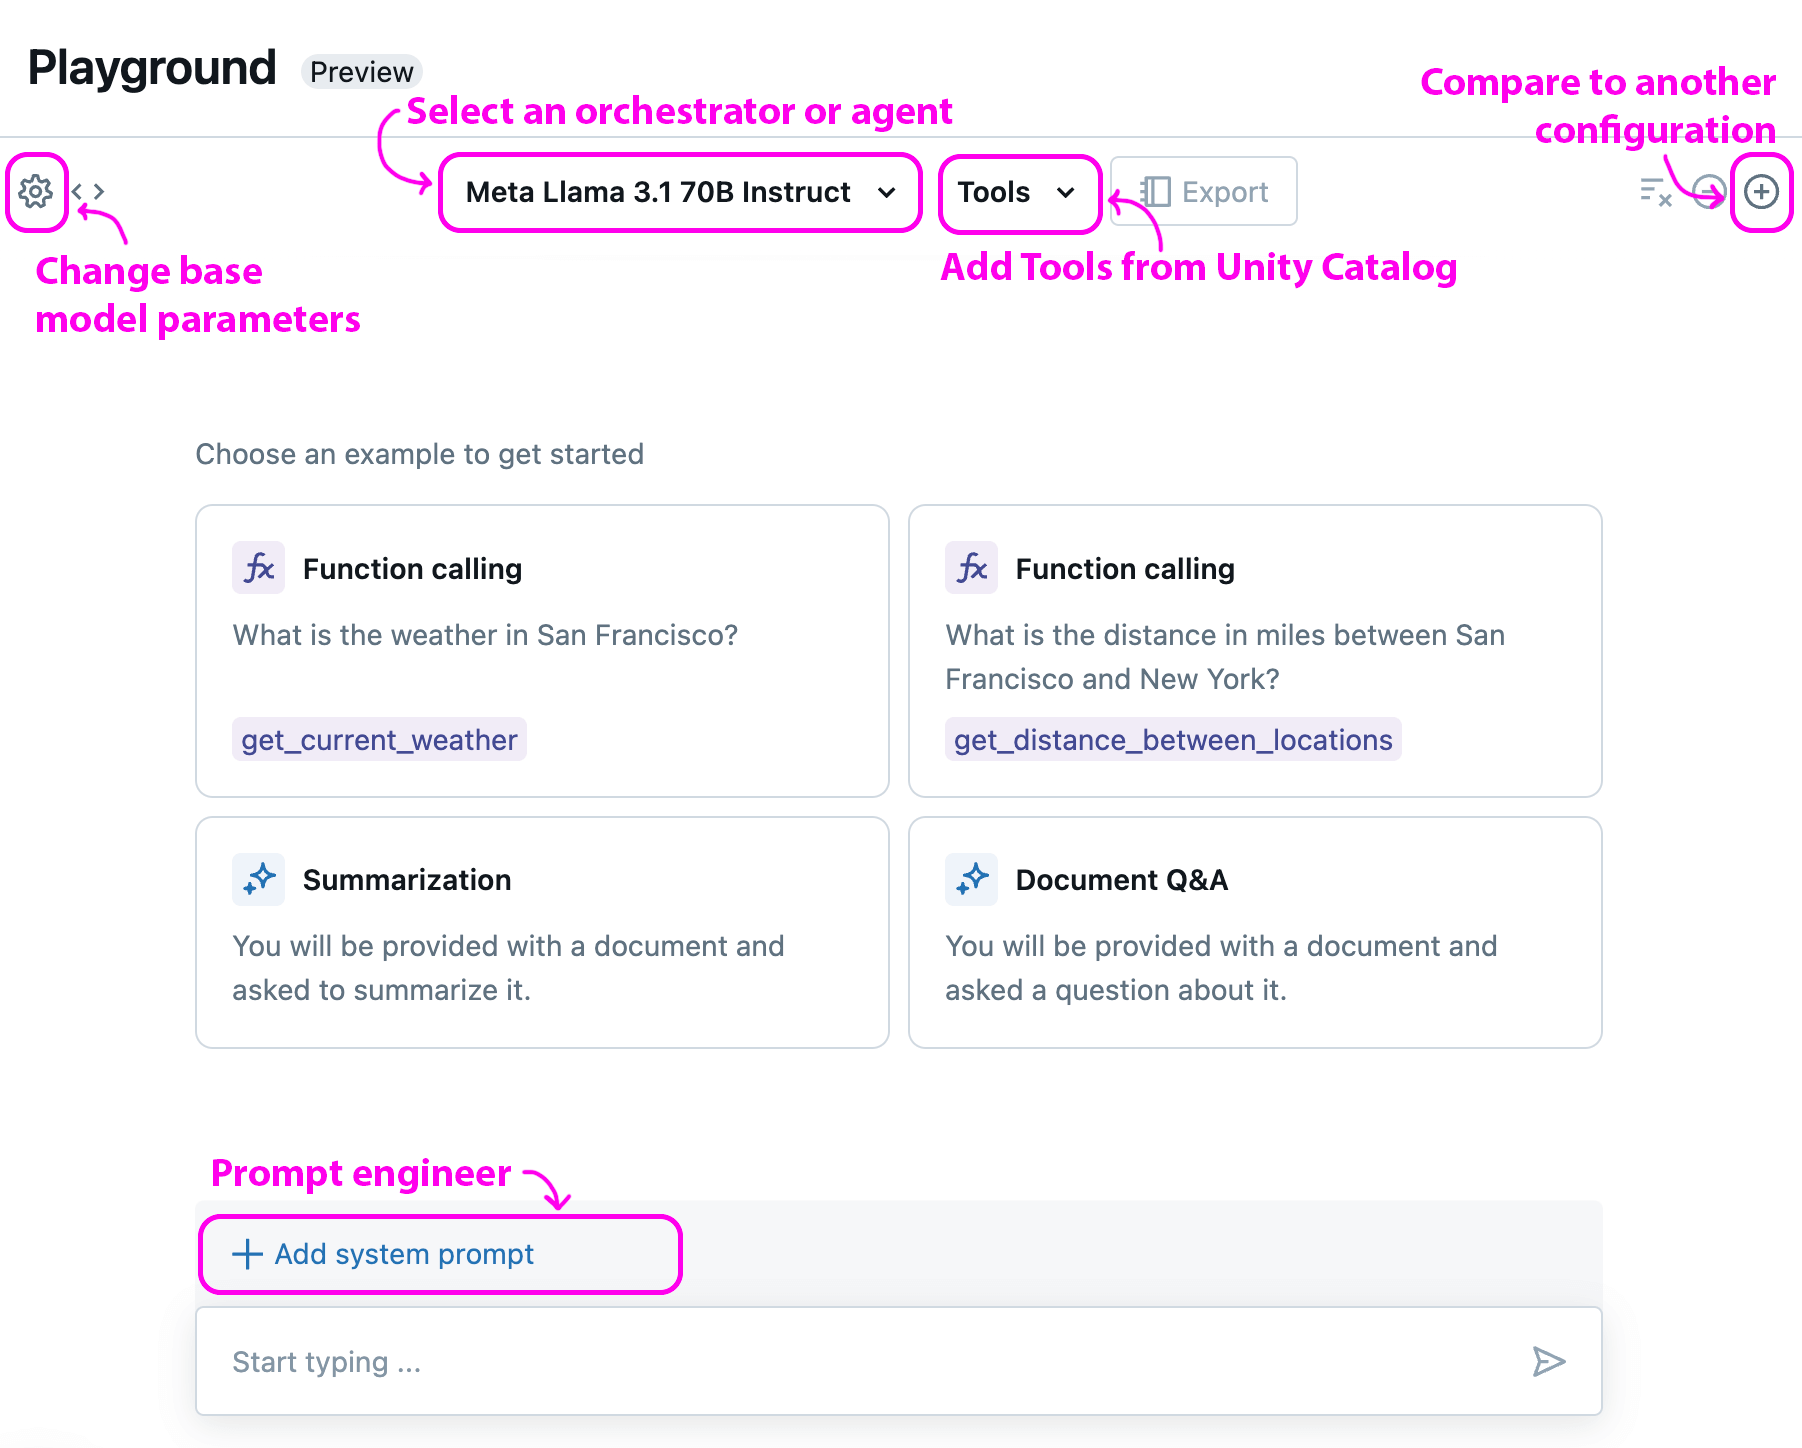Screen dimensions: 1802x1448
Task: Click the code view angle-brackets icon
Action: click(x=89, y=191)
